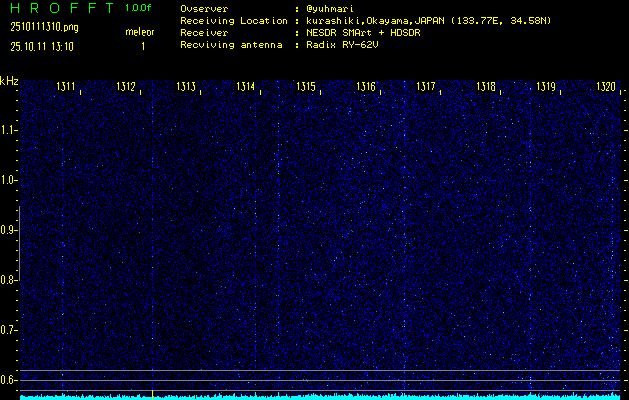Click the HROFFT title text
629x400 pixels.
tap(58, 8)
